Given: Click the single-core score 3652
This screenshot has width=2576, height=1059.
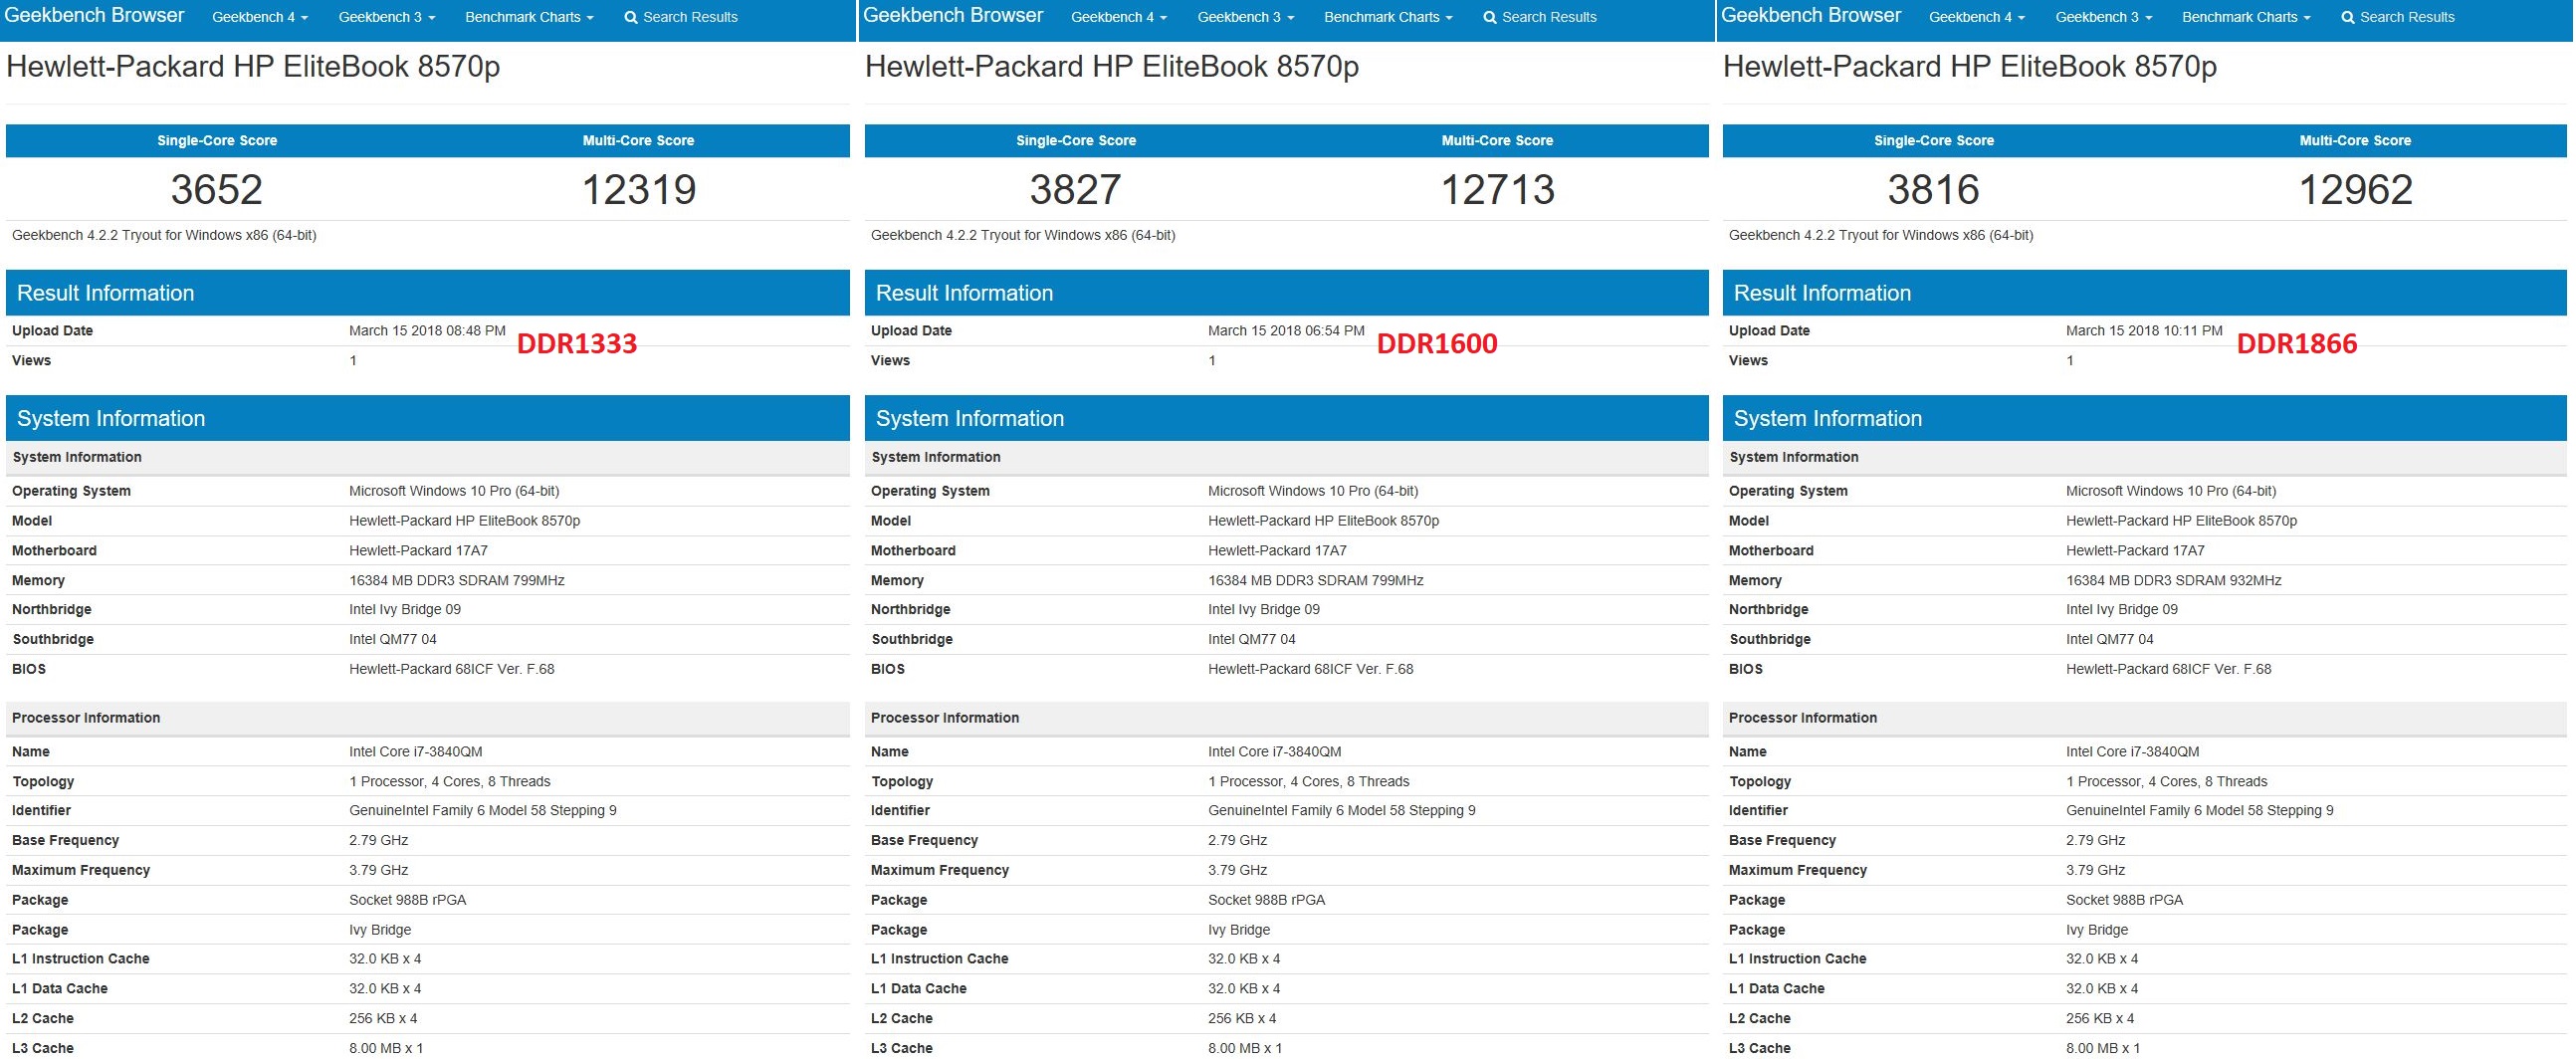Looking at the screenshot, I should coord(217,190).
